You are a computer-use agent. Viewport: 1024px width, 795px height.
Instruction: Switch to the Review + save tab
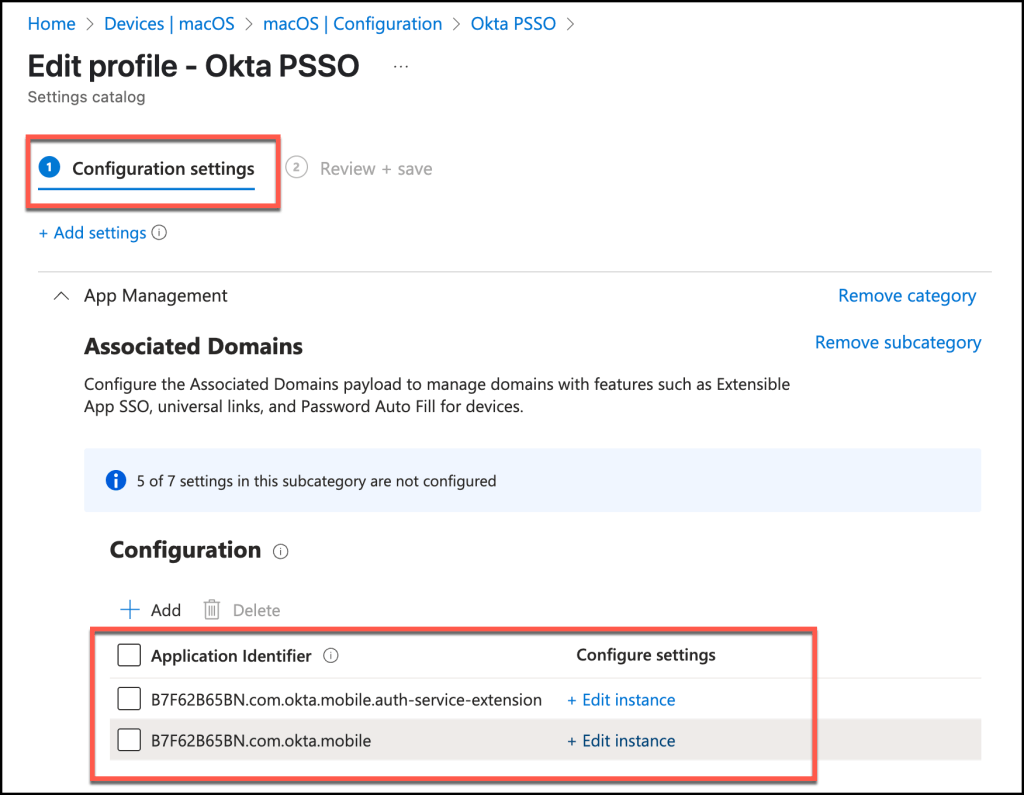point(375,169)
